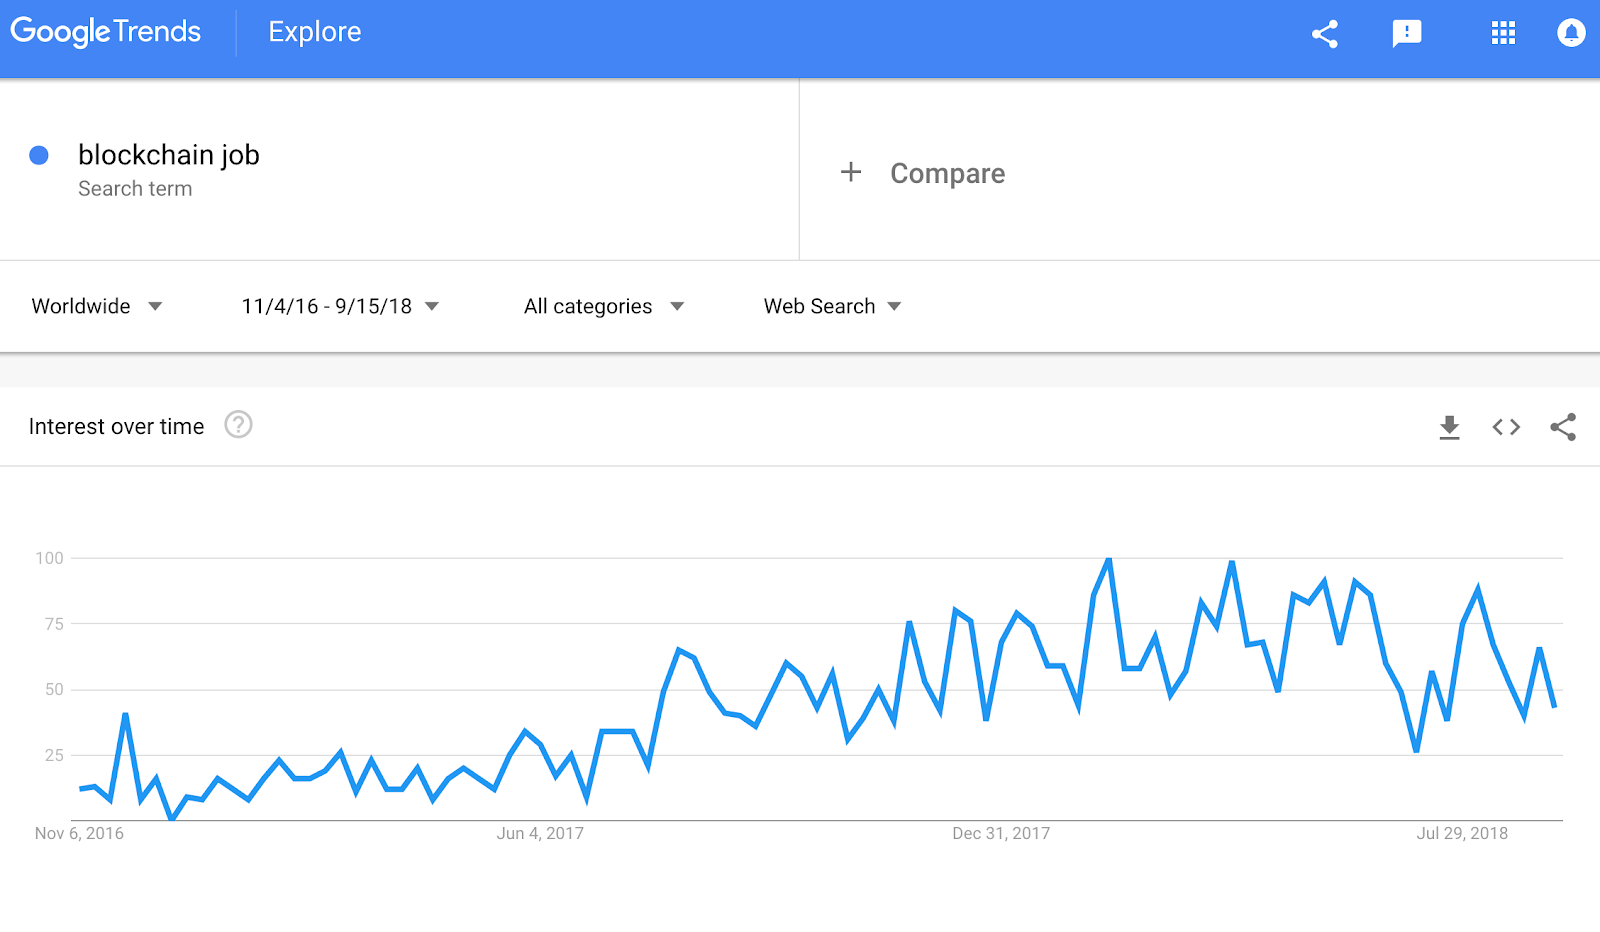Image resolution: width=1600 pixels, height=932 pixels.
Task: Open the 11/4/16 - 9/15/18 date range dropdown
Action: coord(340,306)
